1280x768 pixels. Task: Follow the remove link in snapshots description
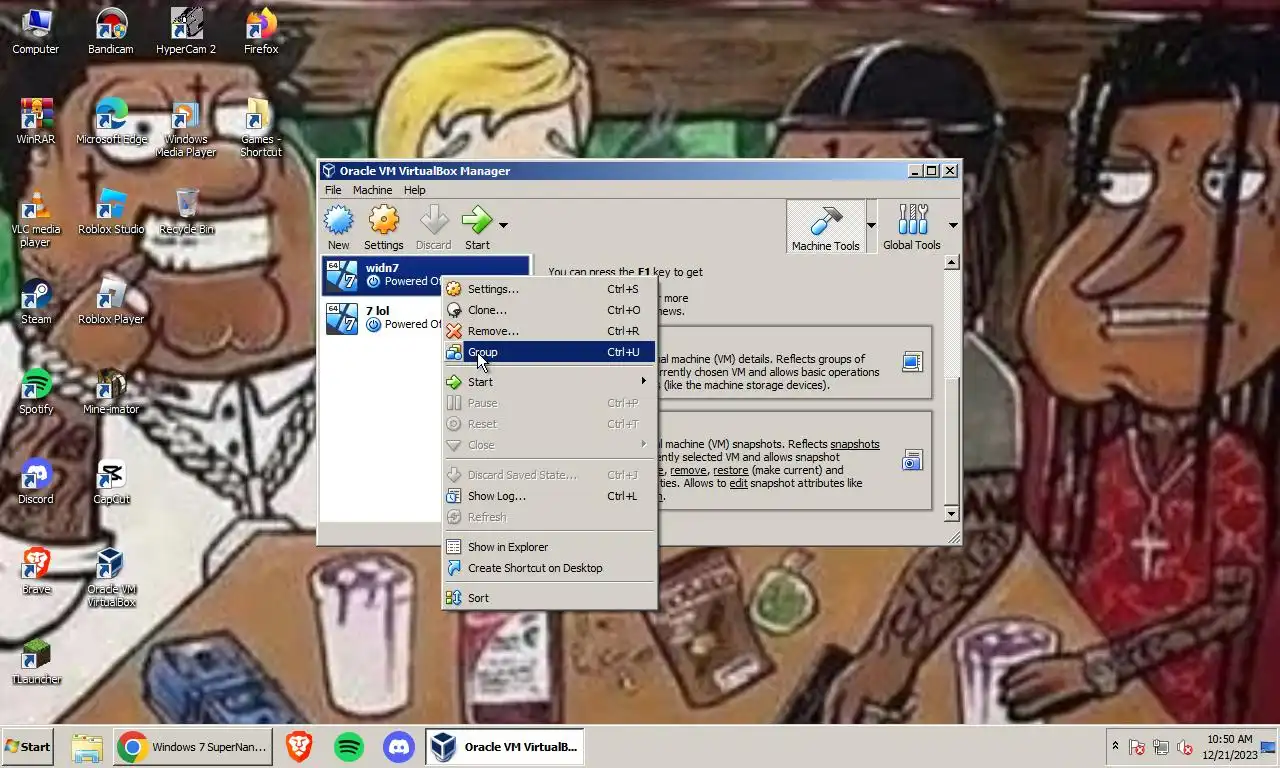click(687, 470)
